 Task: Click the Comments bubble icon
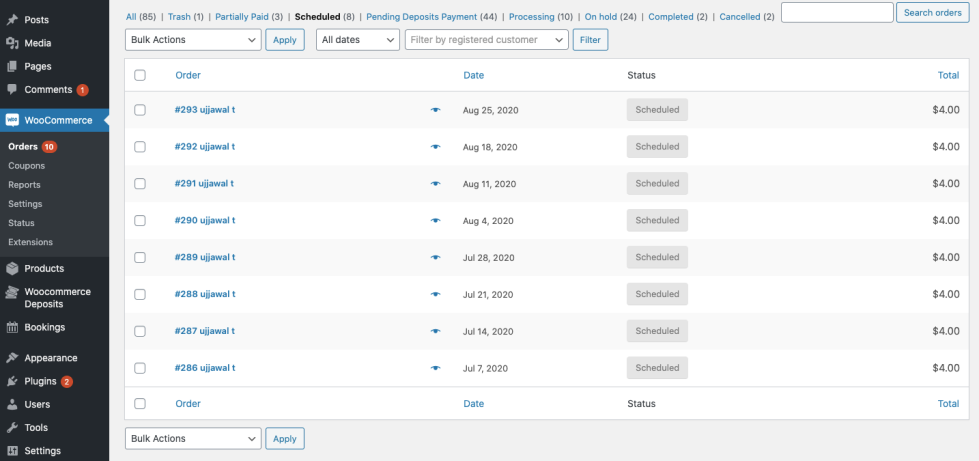(x=12, y=89)
